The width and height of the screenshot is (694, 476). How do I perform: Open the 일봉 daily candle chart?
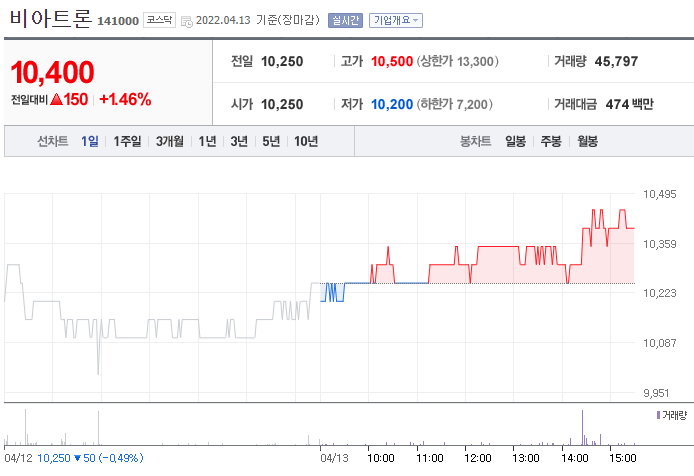click(x=516, y=141)
